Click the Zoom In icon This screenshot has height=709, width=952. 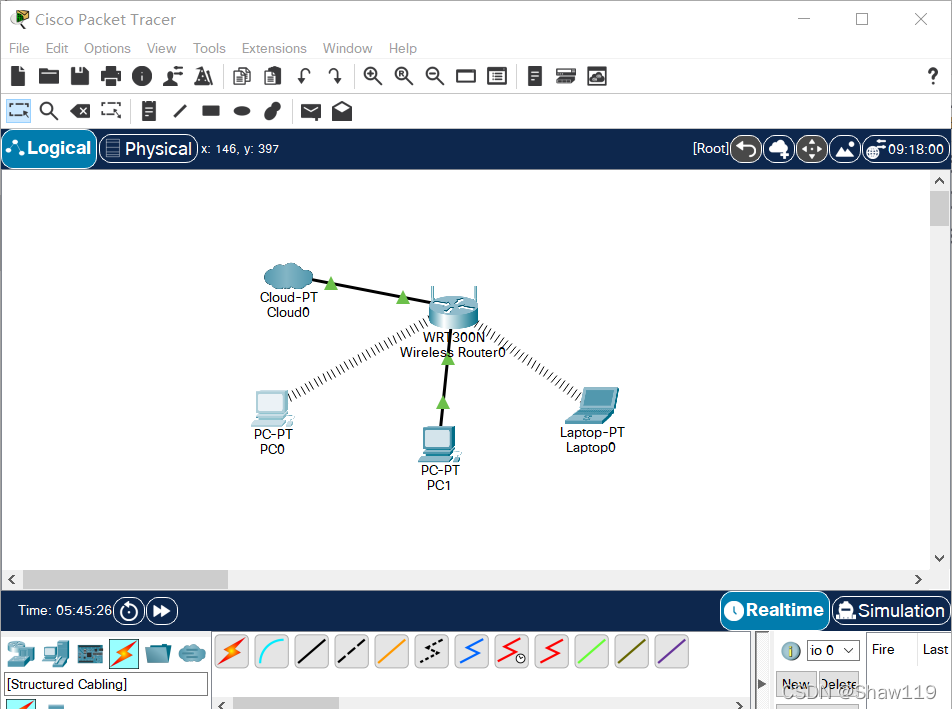click(x=373, y=76)
